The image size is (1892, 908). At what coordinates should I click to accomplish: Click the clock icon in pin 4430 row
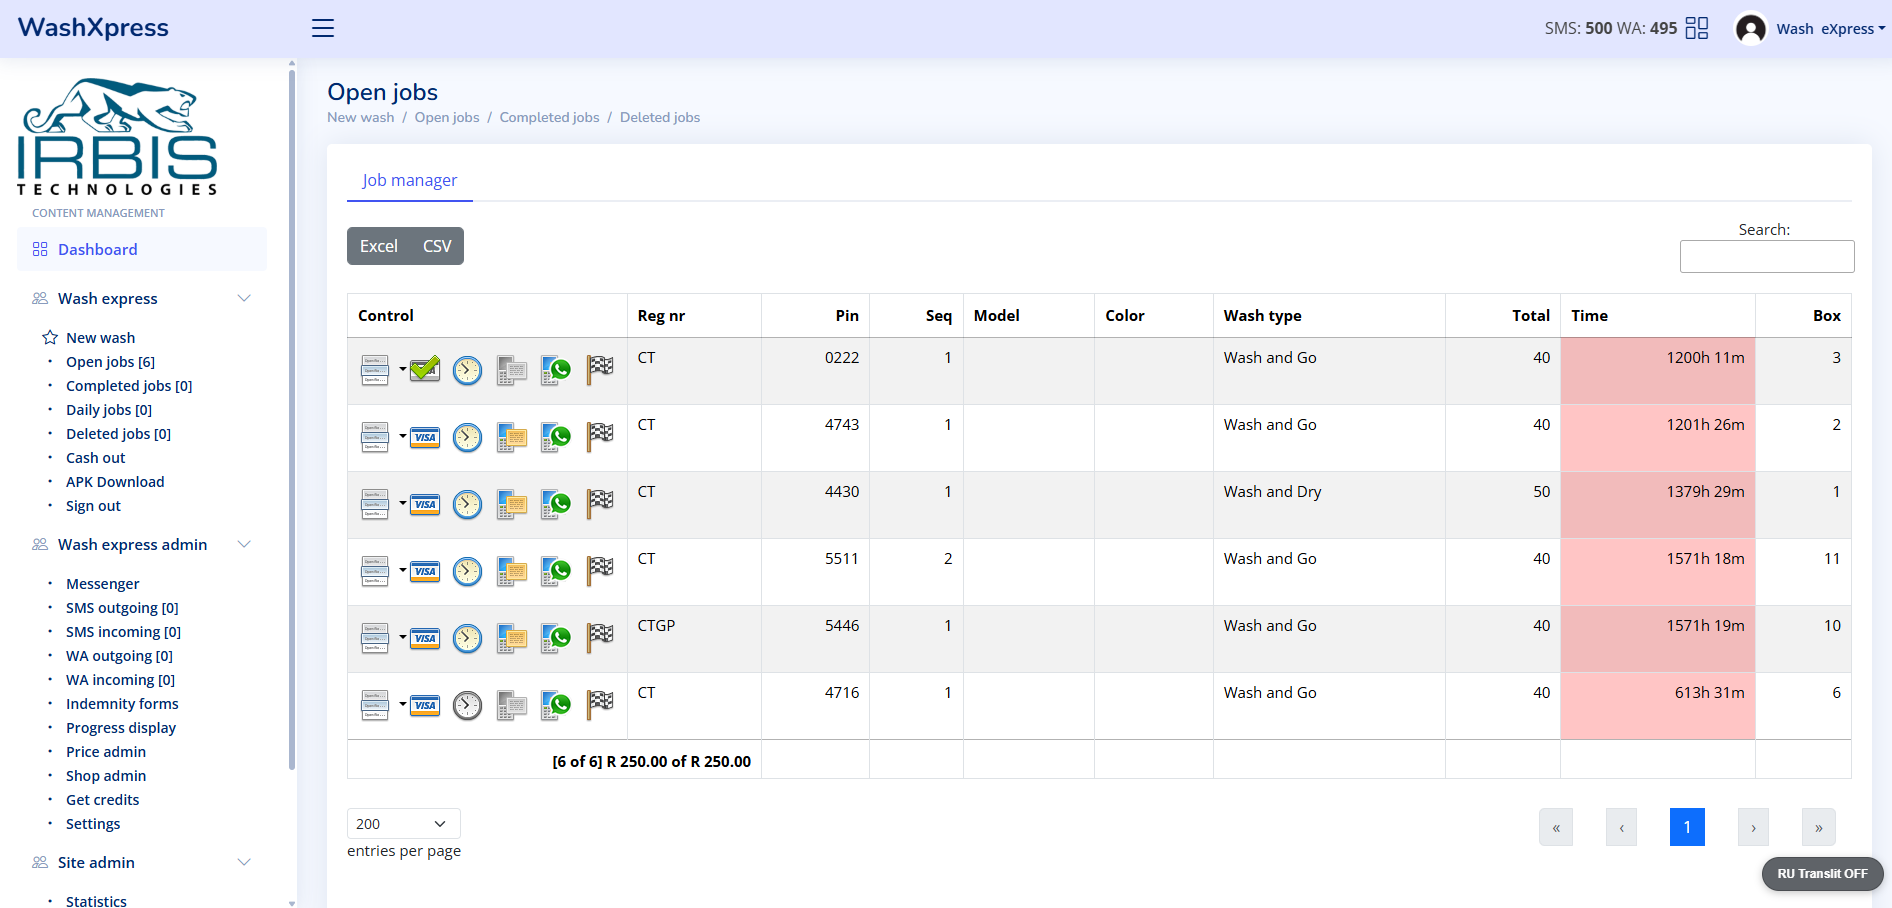467,504
